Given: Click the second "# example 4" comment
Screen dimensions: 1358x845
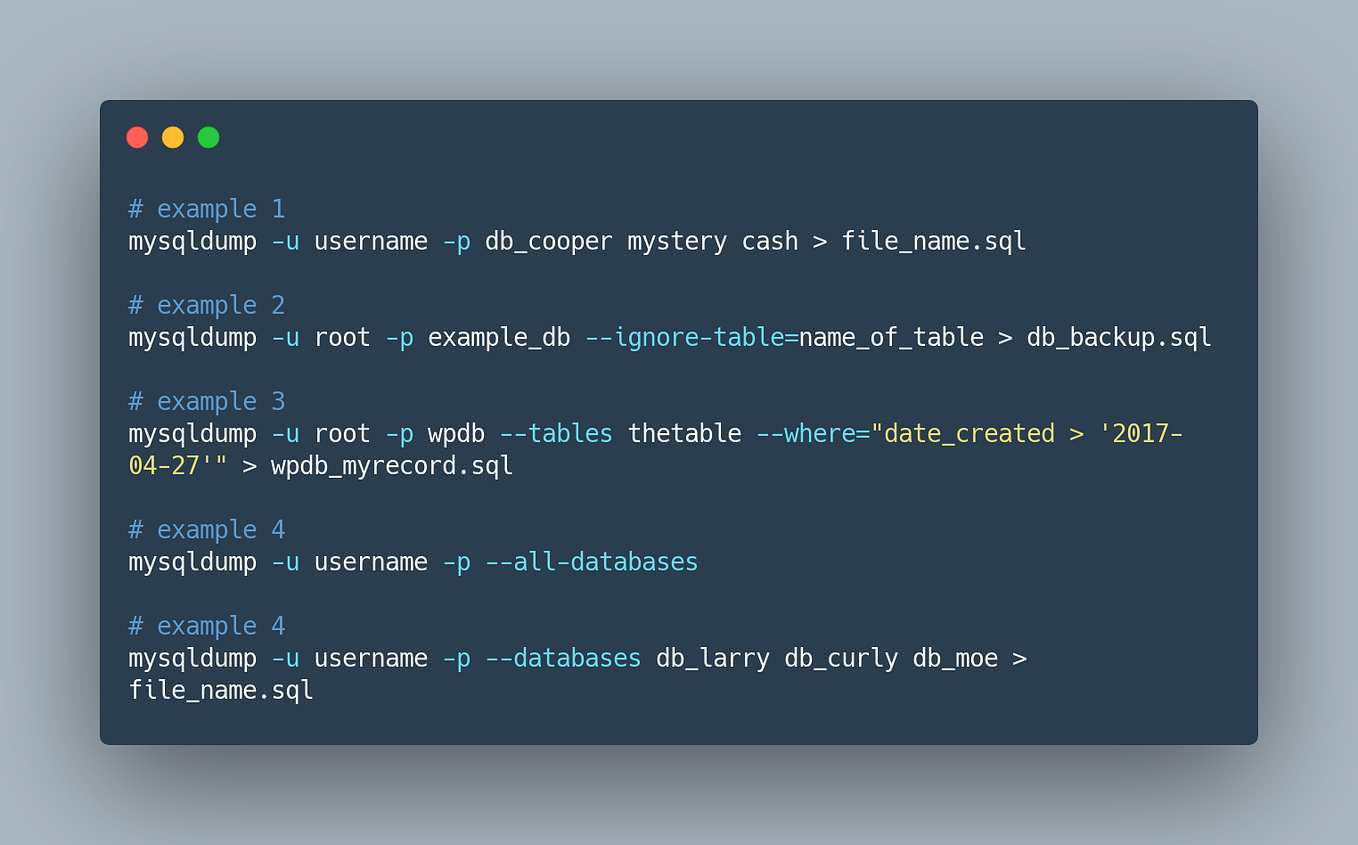Looking at the screenshot, I should point(206,625).
